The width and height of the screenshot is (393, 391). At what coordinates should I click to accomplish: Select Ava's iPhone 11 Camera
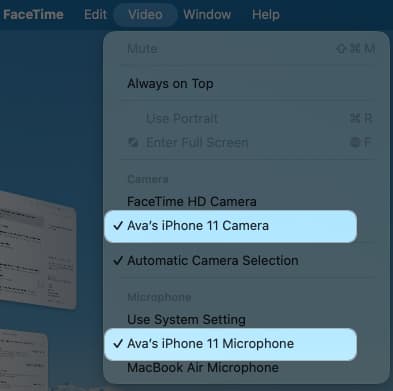230,226
